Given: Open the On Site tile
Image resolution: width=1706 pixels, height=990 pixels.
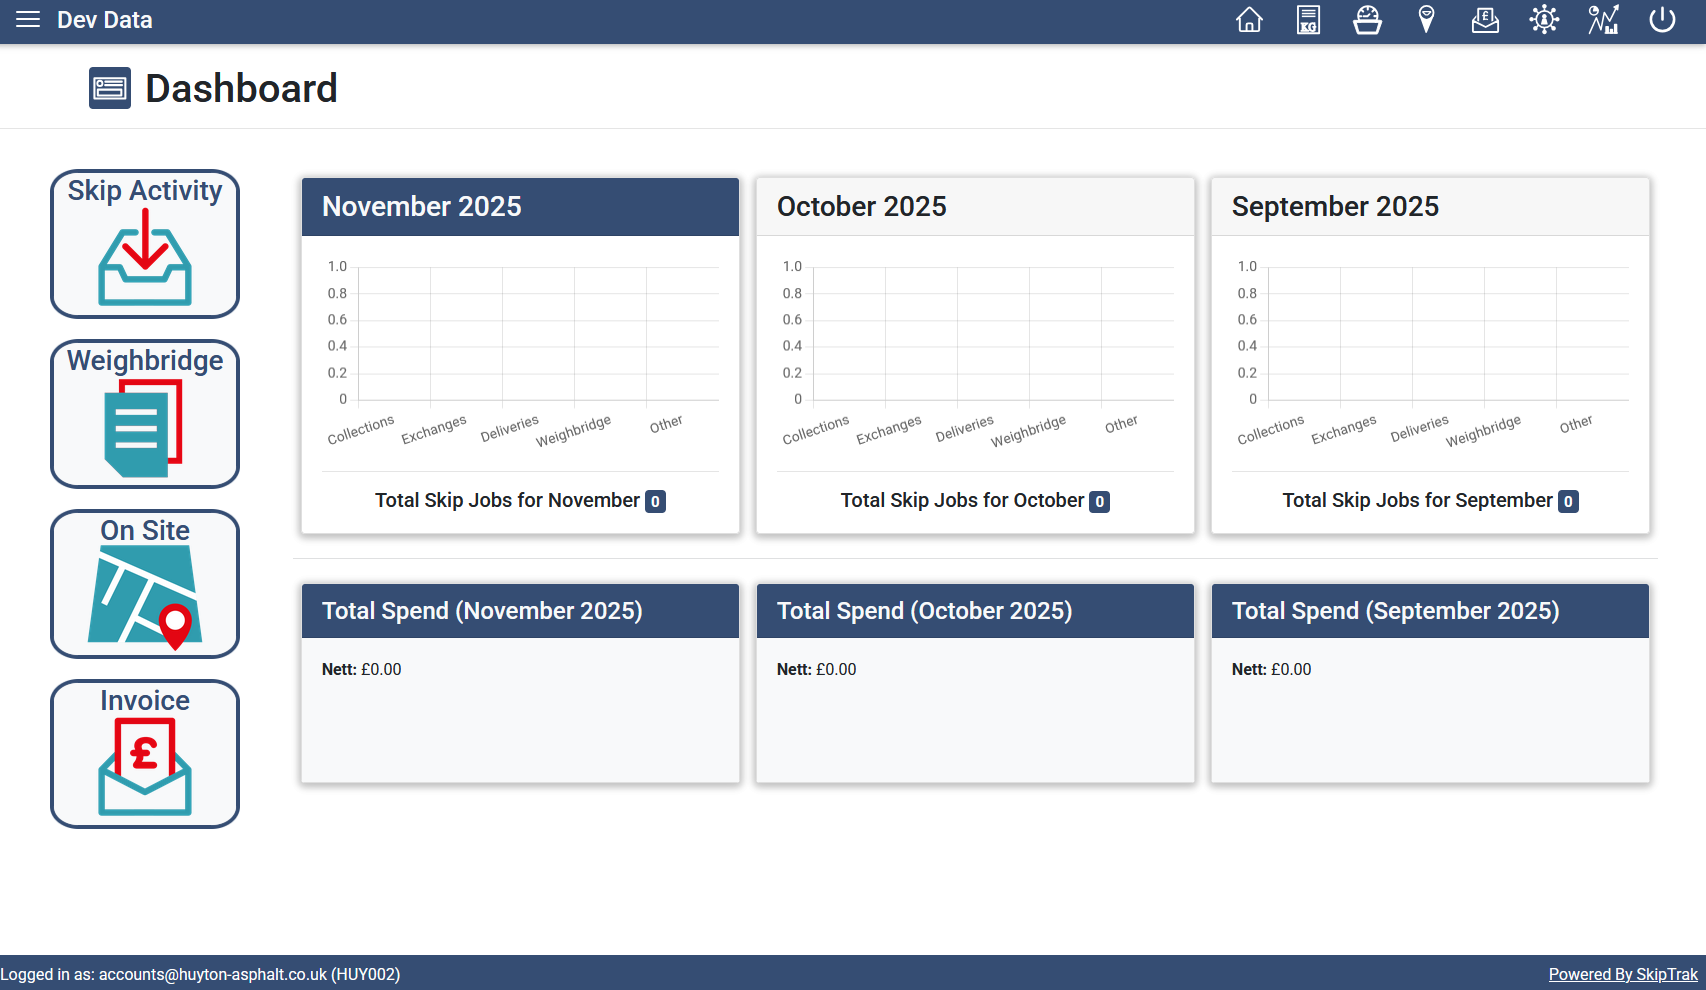Looking at the screenshot, I should pos(145,584).
